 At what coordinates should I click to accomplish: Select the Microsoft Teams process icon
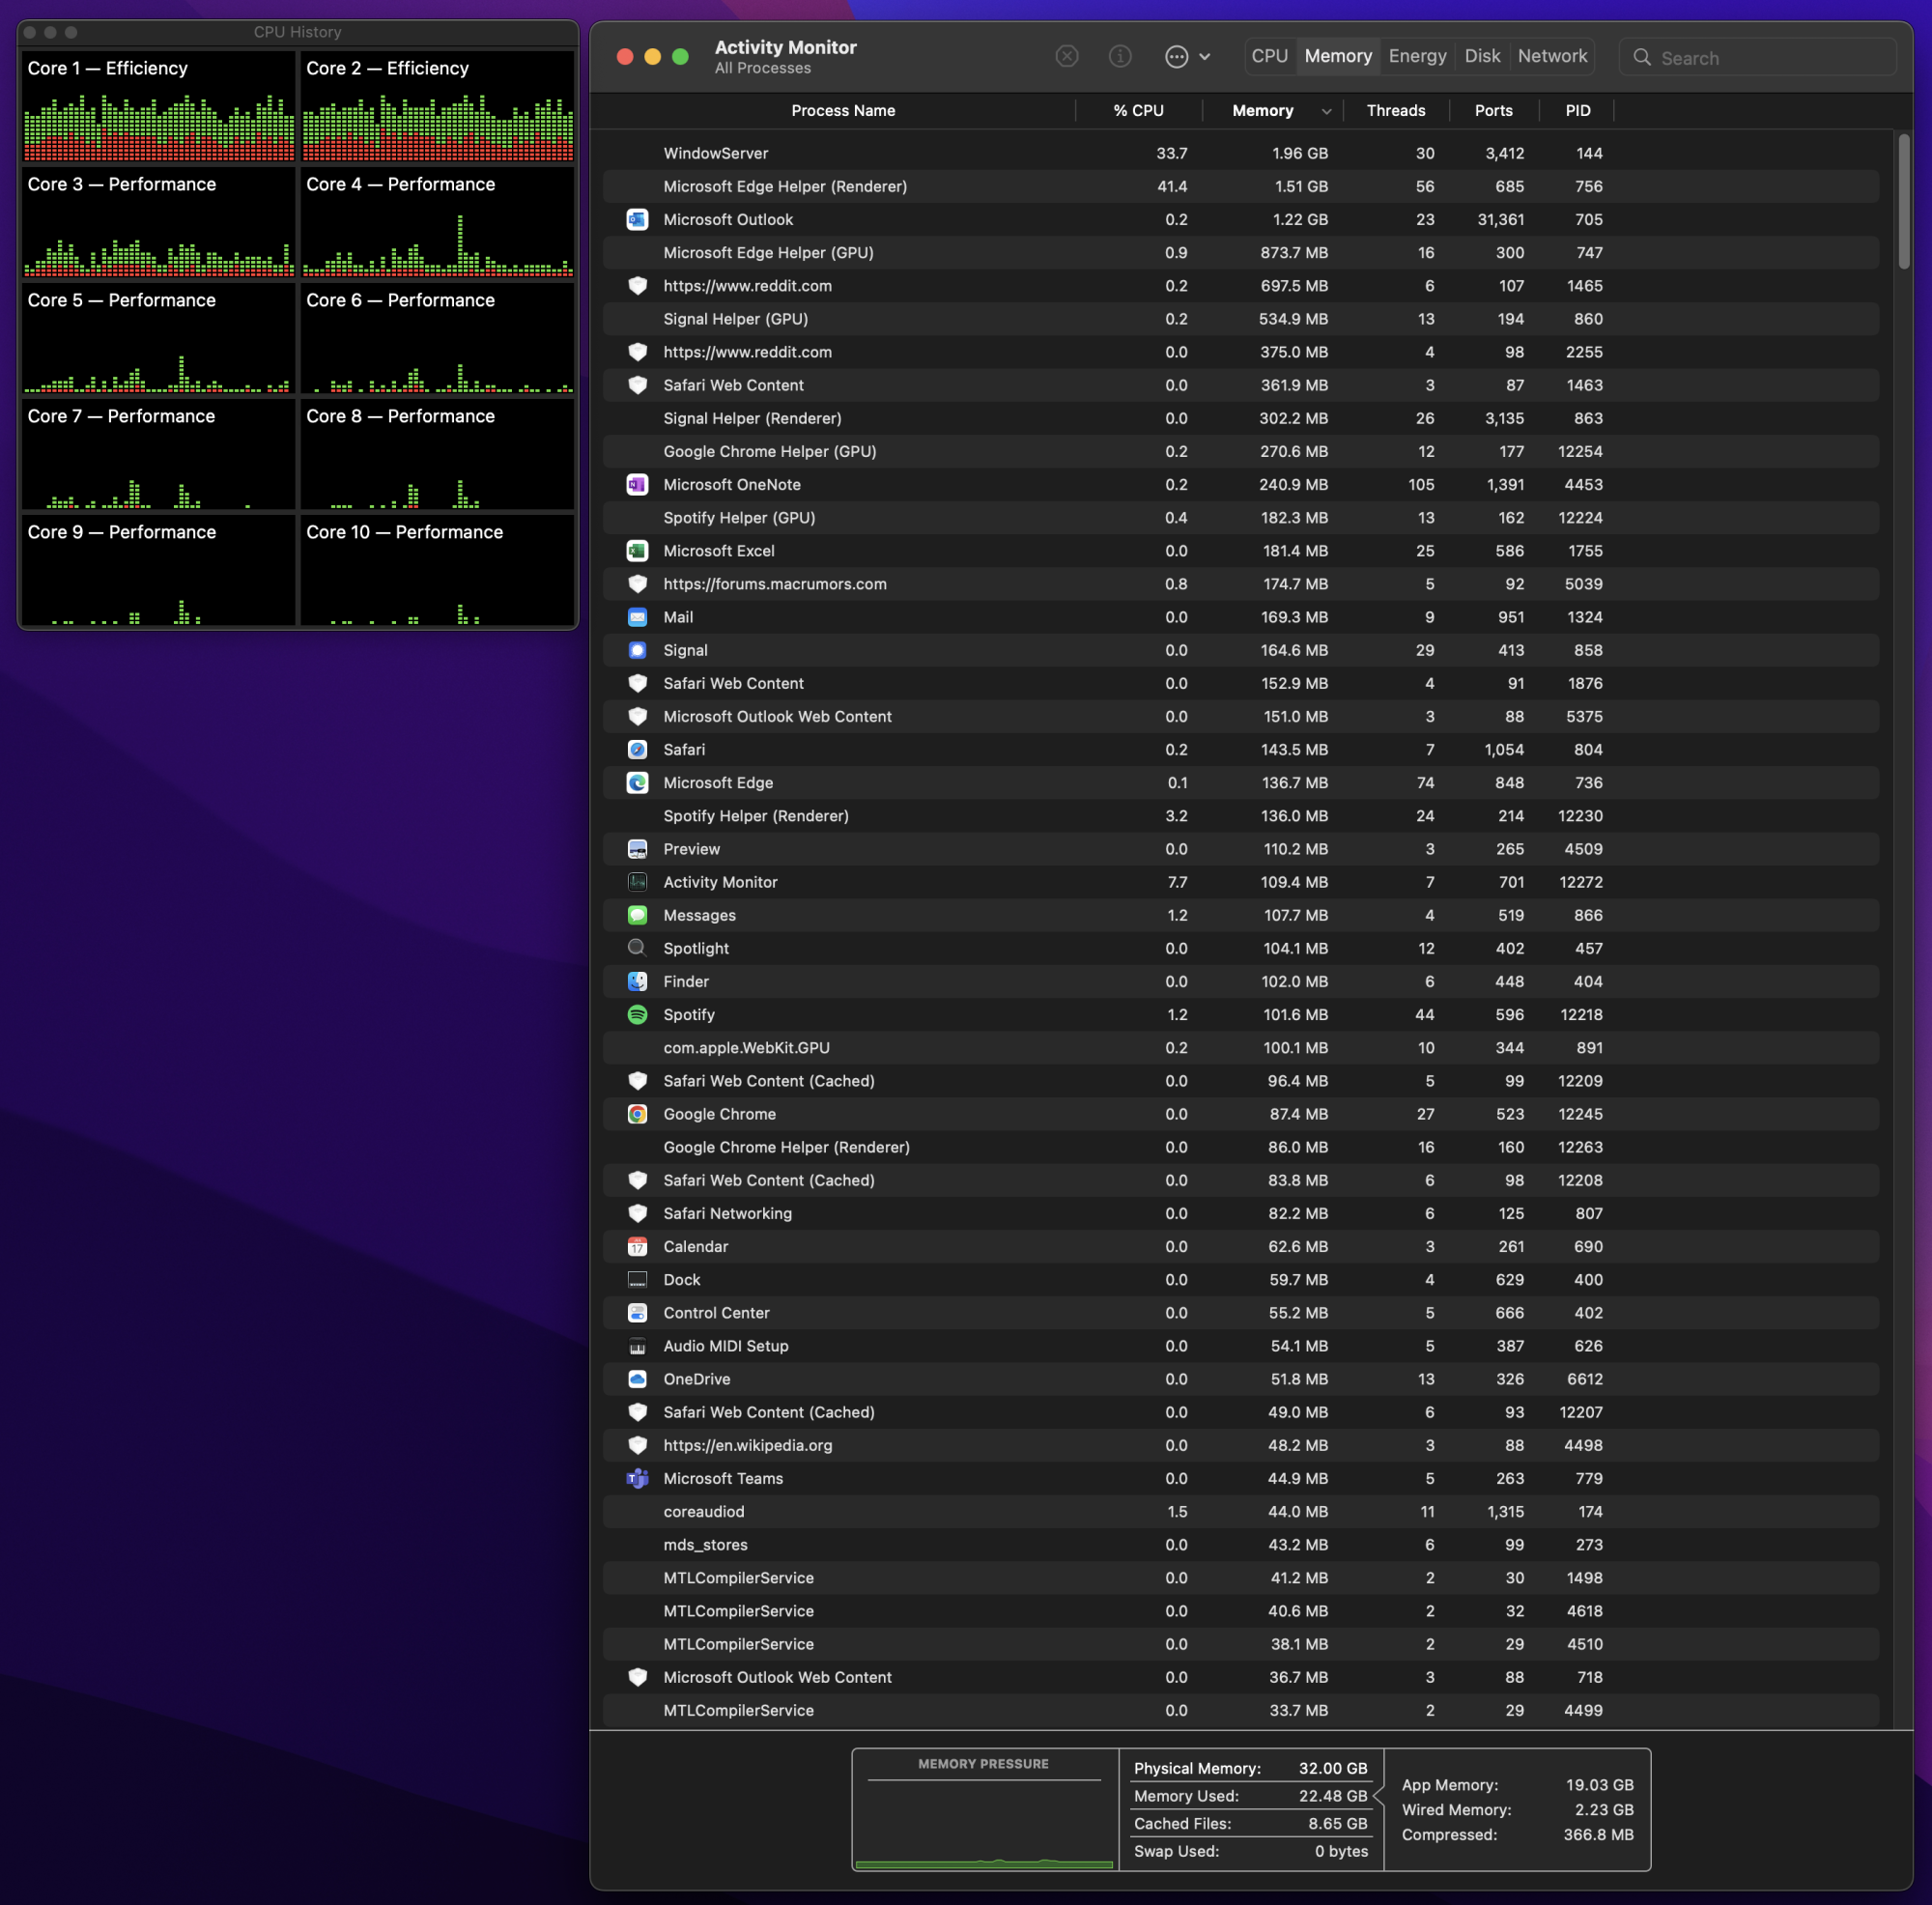(x=637, y=1478)
